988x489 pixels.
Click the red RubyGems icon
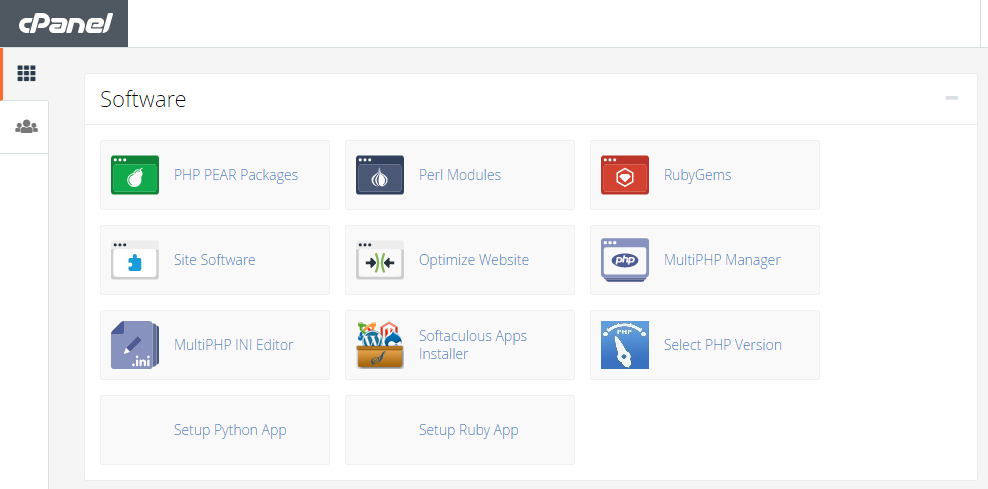[624, 175]
